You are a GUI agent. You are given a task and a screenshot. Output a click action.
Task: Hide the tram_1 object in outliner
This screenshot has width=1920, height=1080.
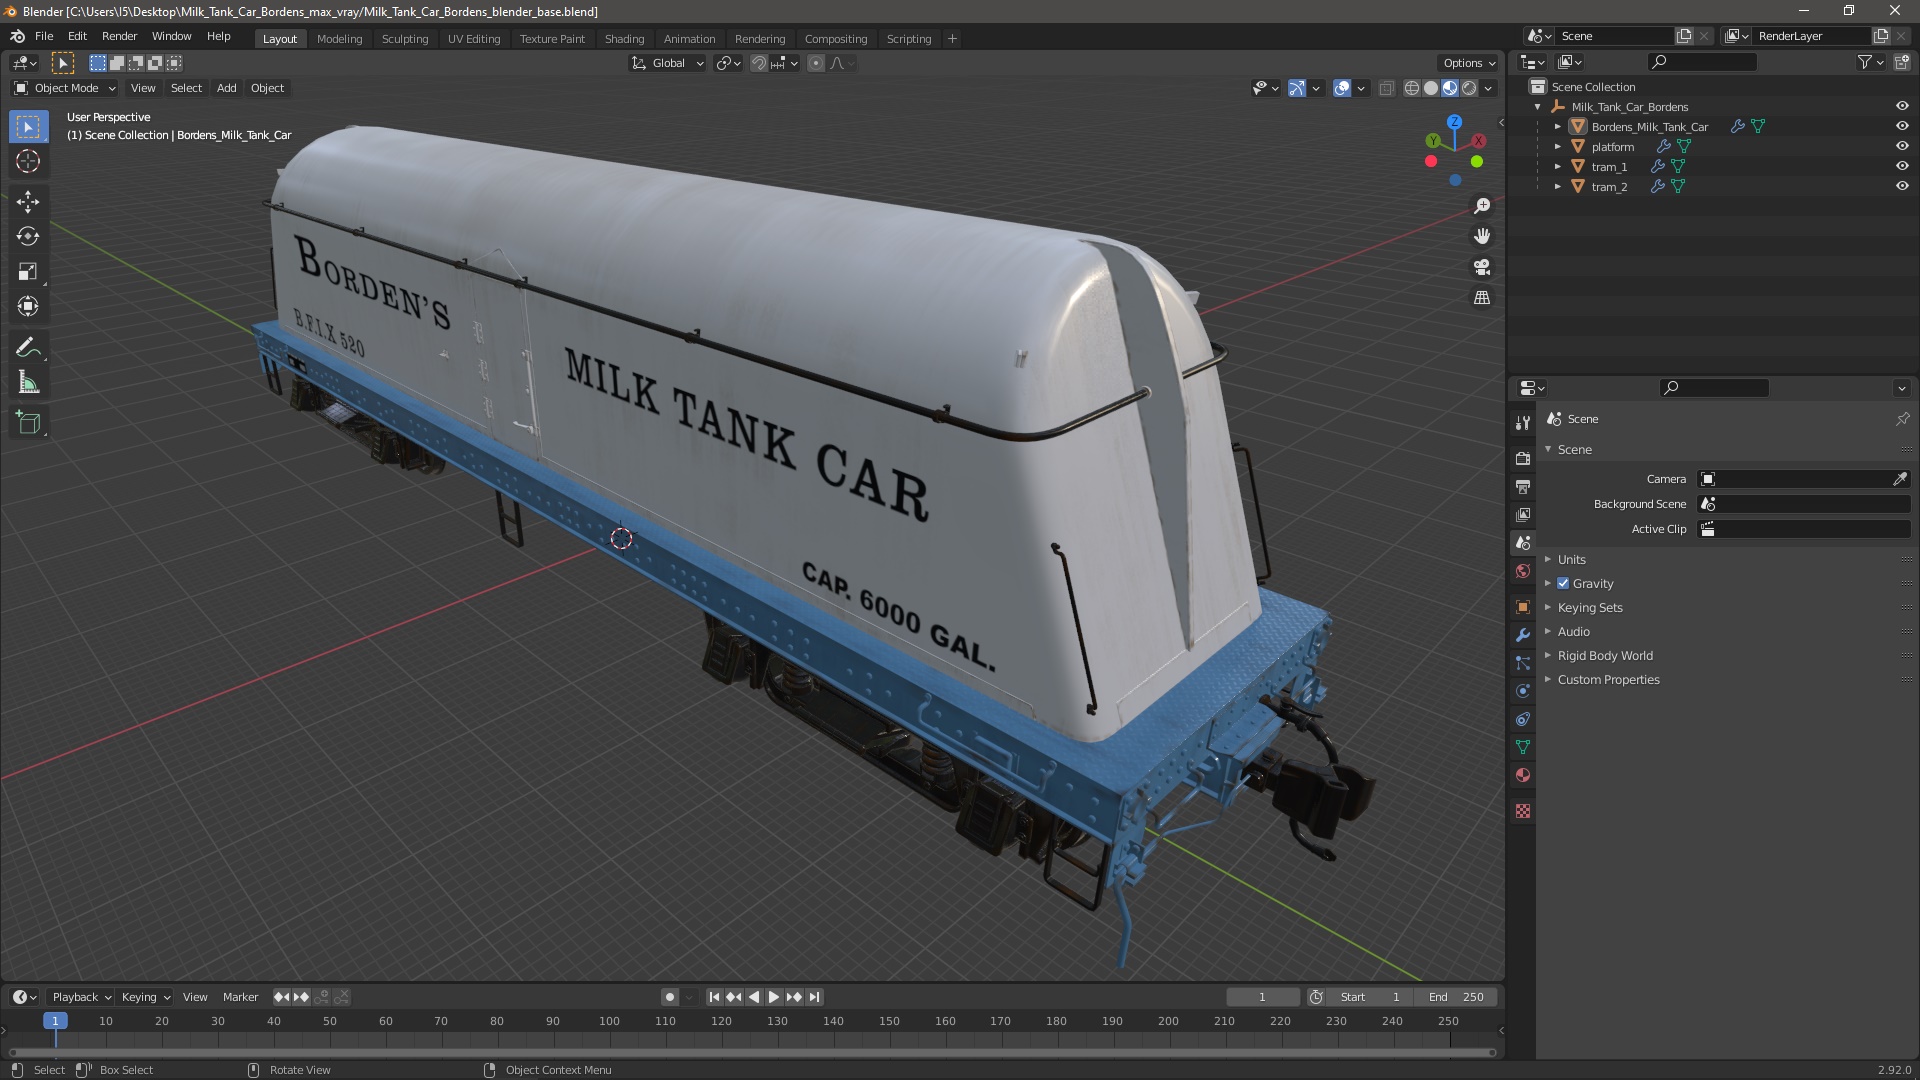click(x=1902, y=166)
